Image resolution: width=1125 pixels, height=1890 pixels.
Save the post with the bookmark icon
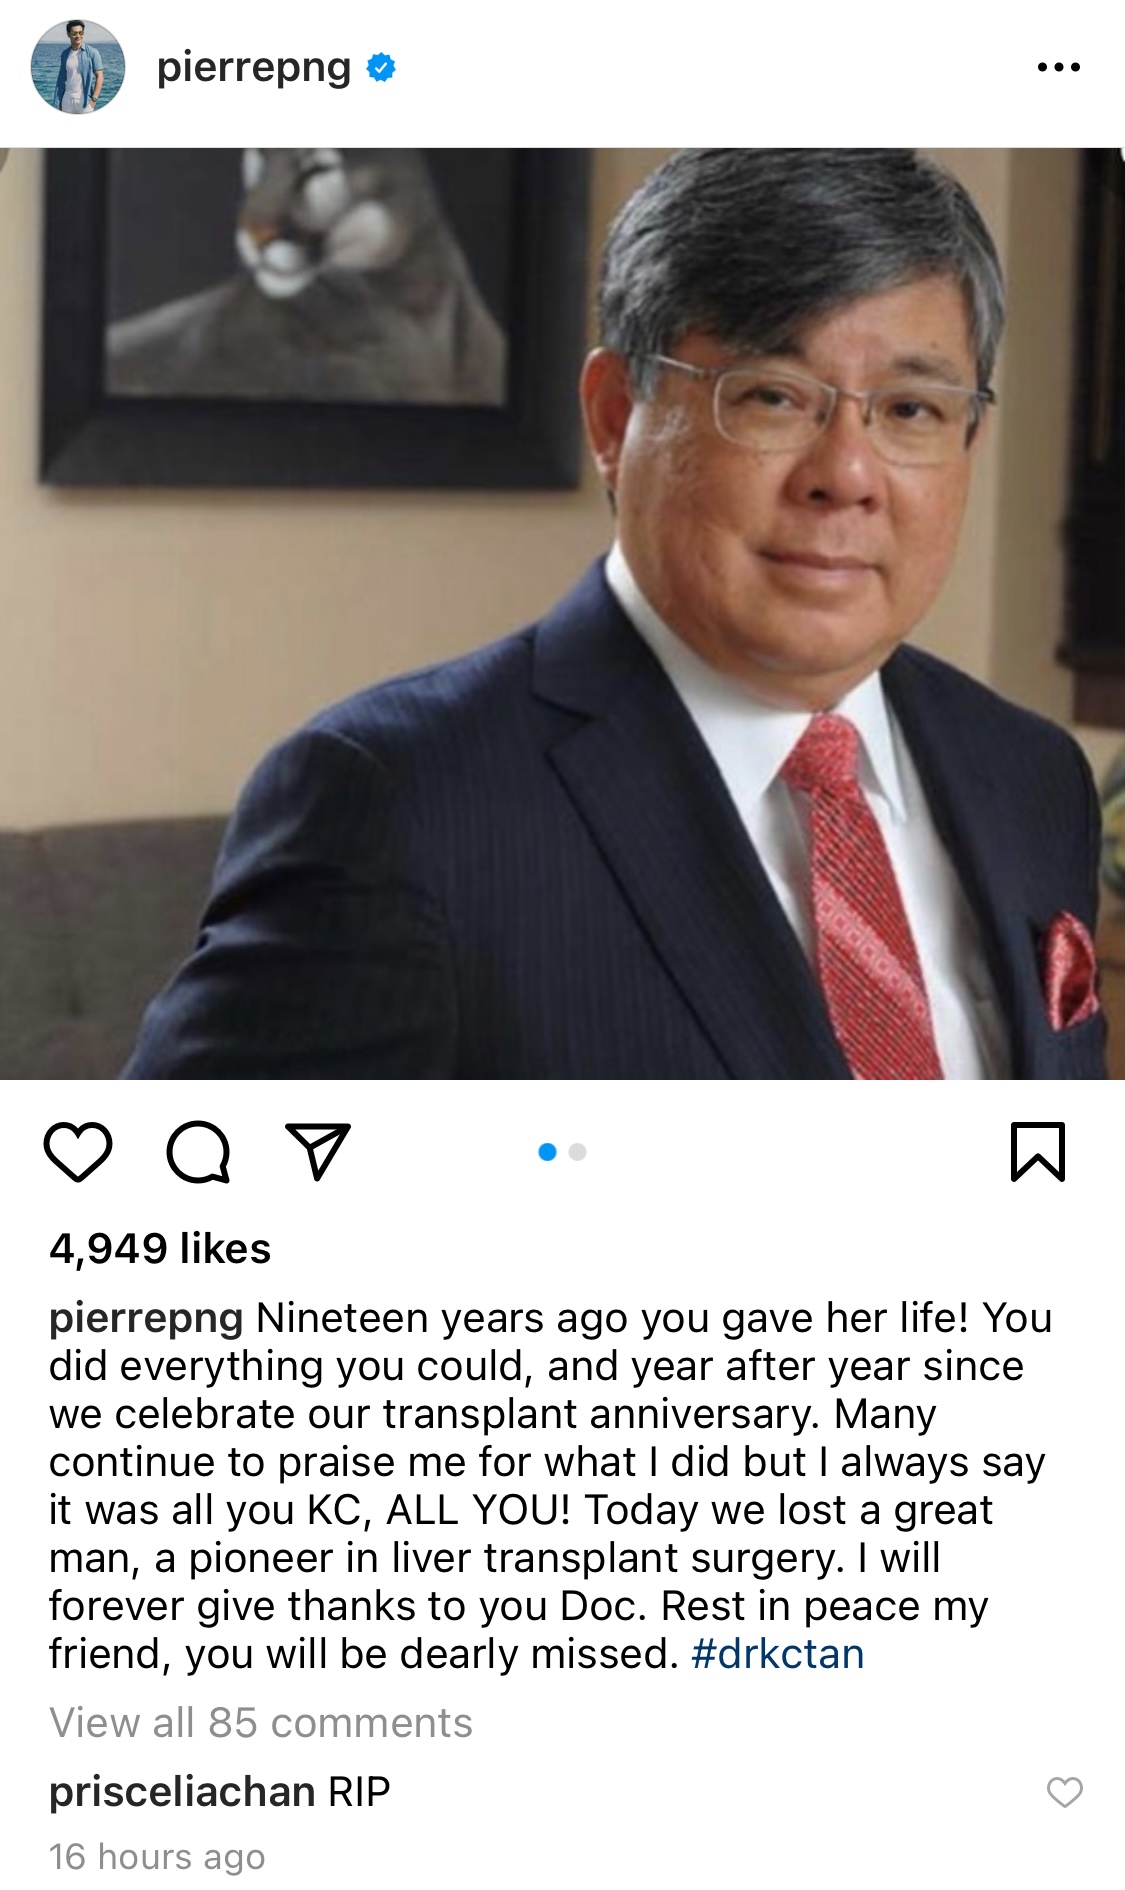1038,1152
